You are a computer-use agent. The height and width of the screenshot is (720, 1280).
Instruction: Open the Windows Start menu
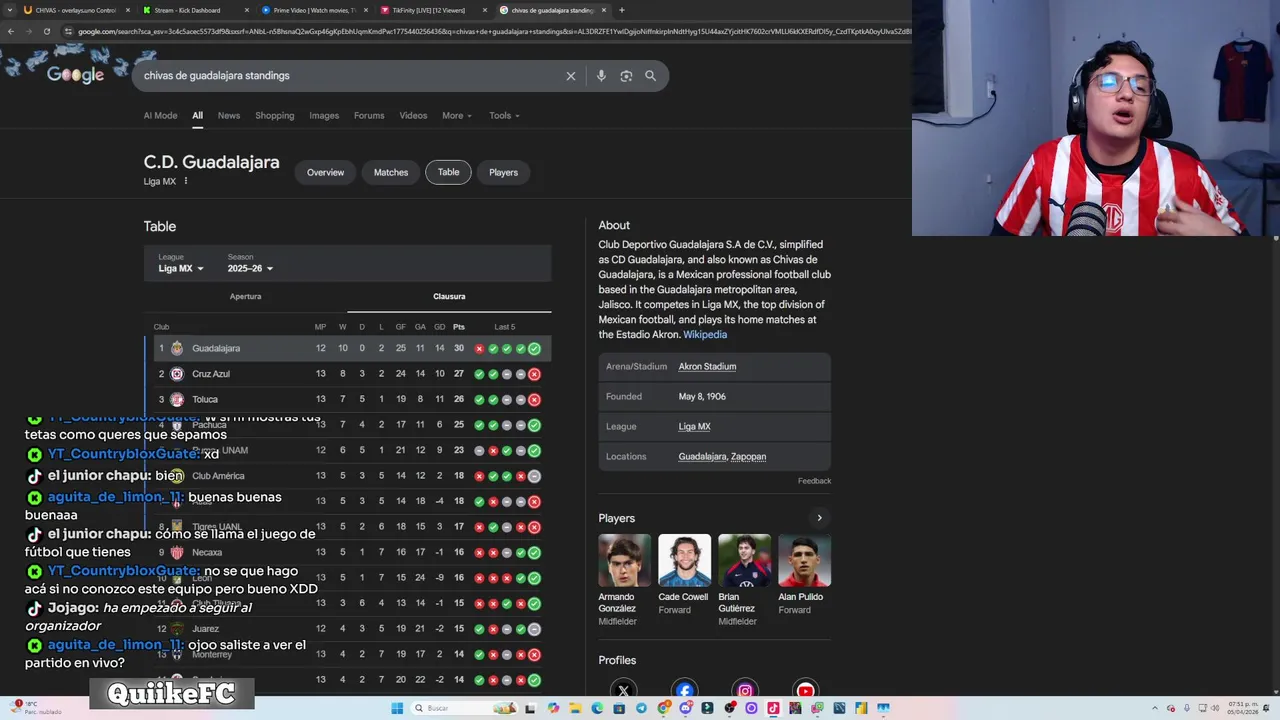[x=397, y=708]
